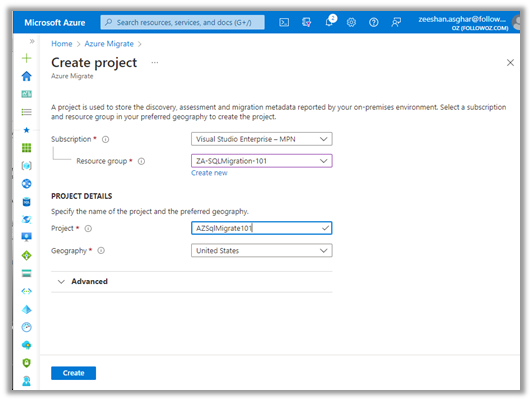Open Resource groups cube icon in sidebar
532x401 pixels.
[26, 166]
